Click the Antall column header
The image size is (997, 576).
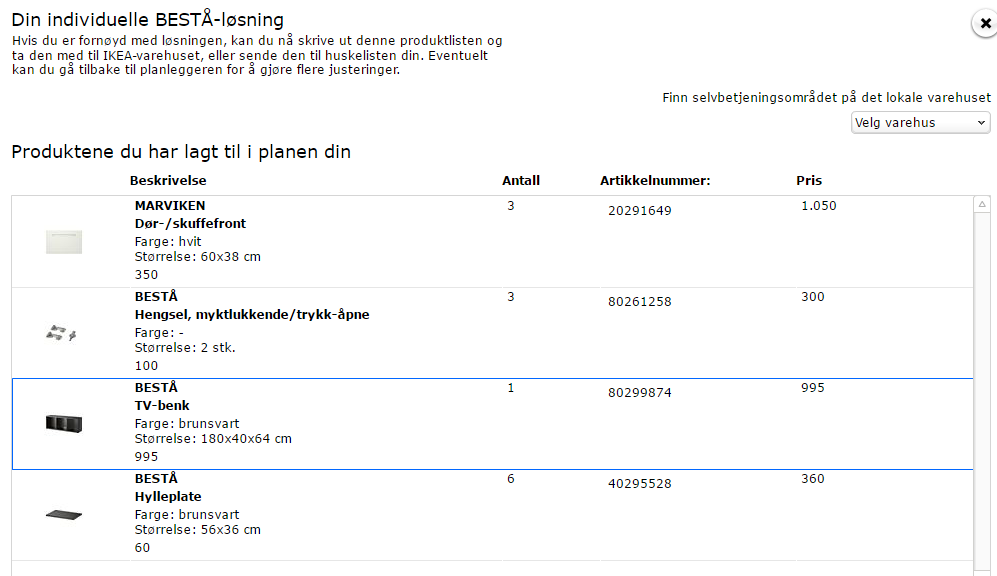[521, 181]
